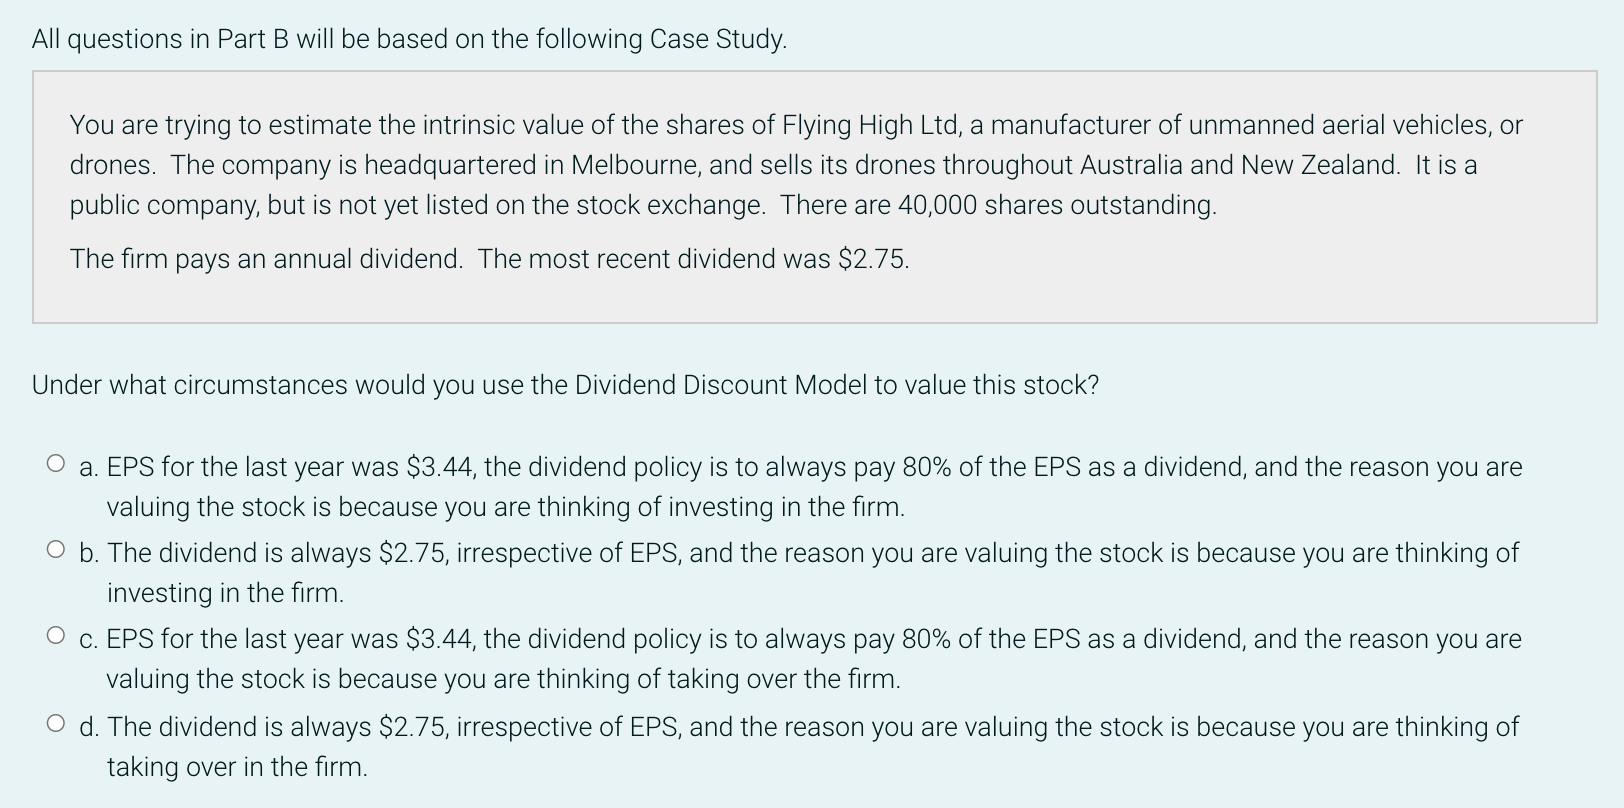The height and width of the screenshot is (808, 1624).
Task: Select radio button for option d
Action: (x=56, y=723)
